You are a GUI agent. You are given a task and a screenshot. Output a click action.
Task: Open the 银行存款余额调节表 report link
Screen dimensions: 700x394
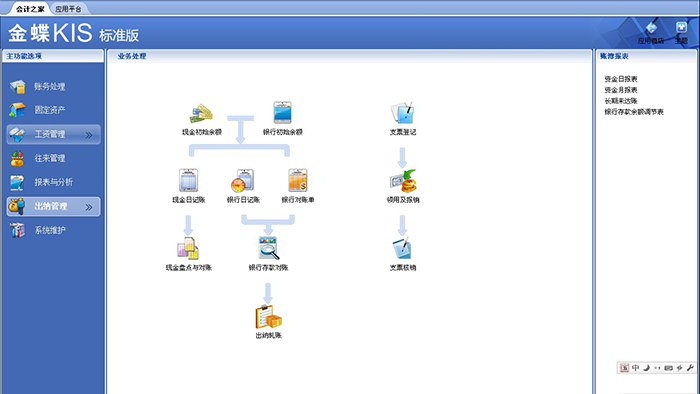tap(634, 112)
